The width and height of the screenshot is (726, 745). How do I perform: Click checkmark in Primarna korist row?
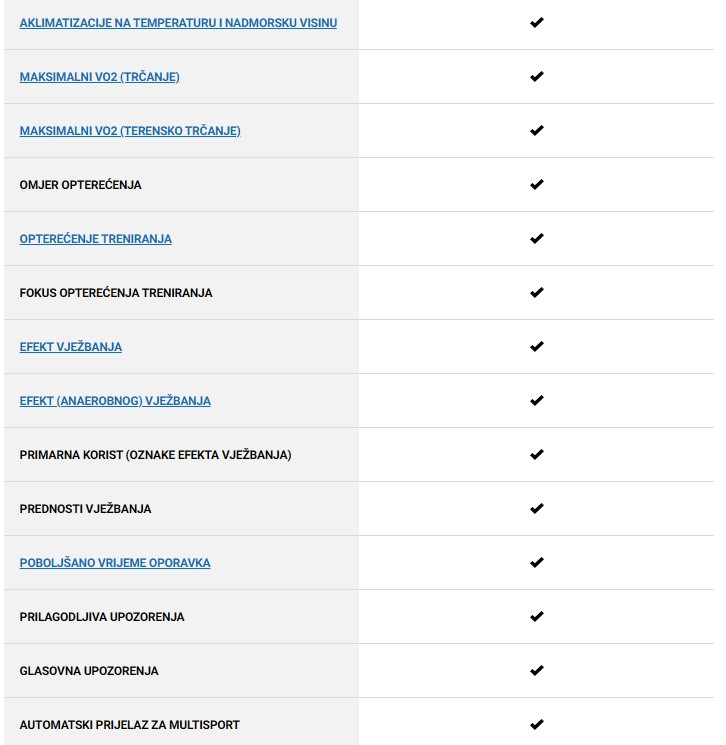537,454
